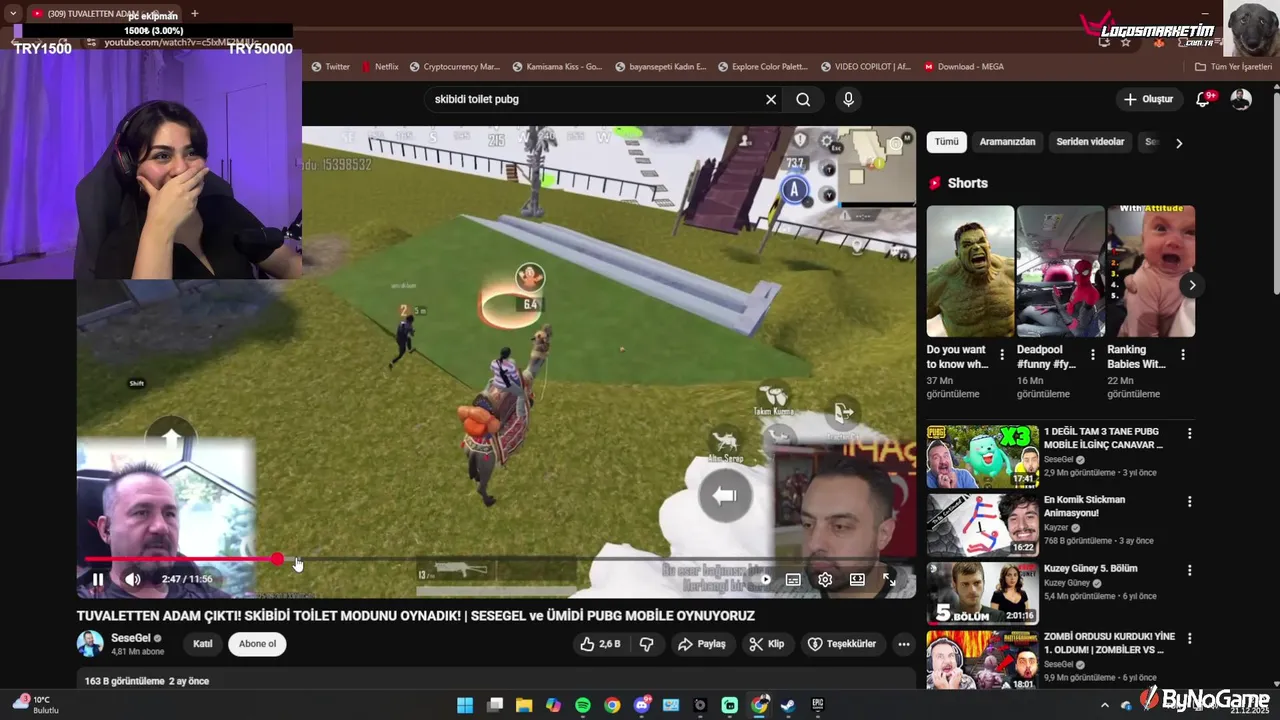Open options for 'Do you want to know' short

[1002, 355]
